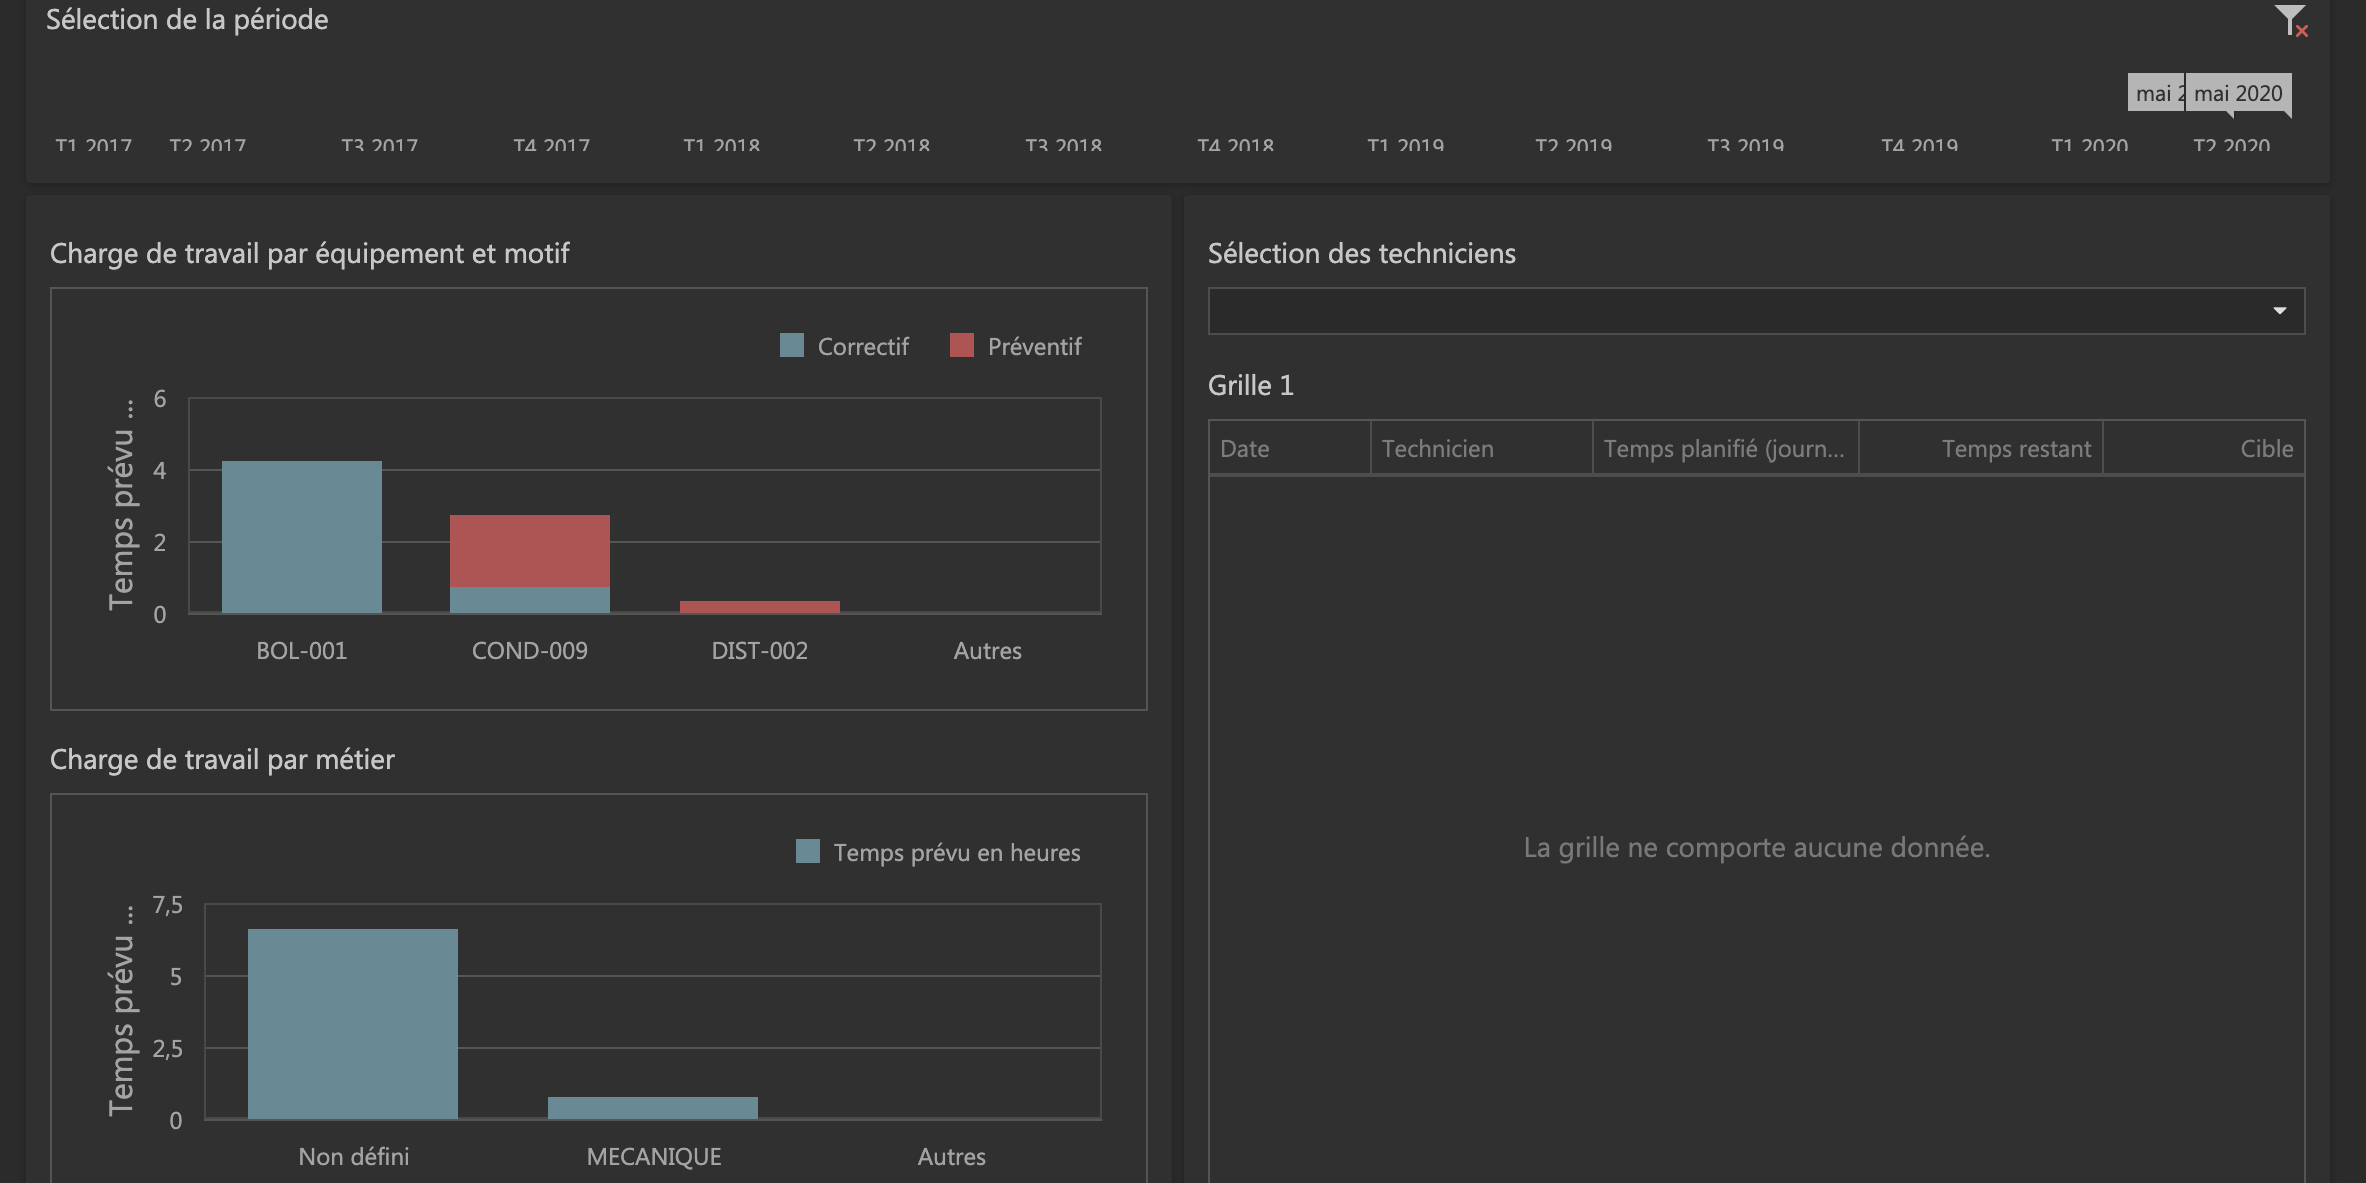Click the MECANIQUE axis label
The image size is (2366, 1183).
pyautogui.click(x=654, y=1157)
